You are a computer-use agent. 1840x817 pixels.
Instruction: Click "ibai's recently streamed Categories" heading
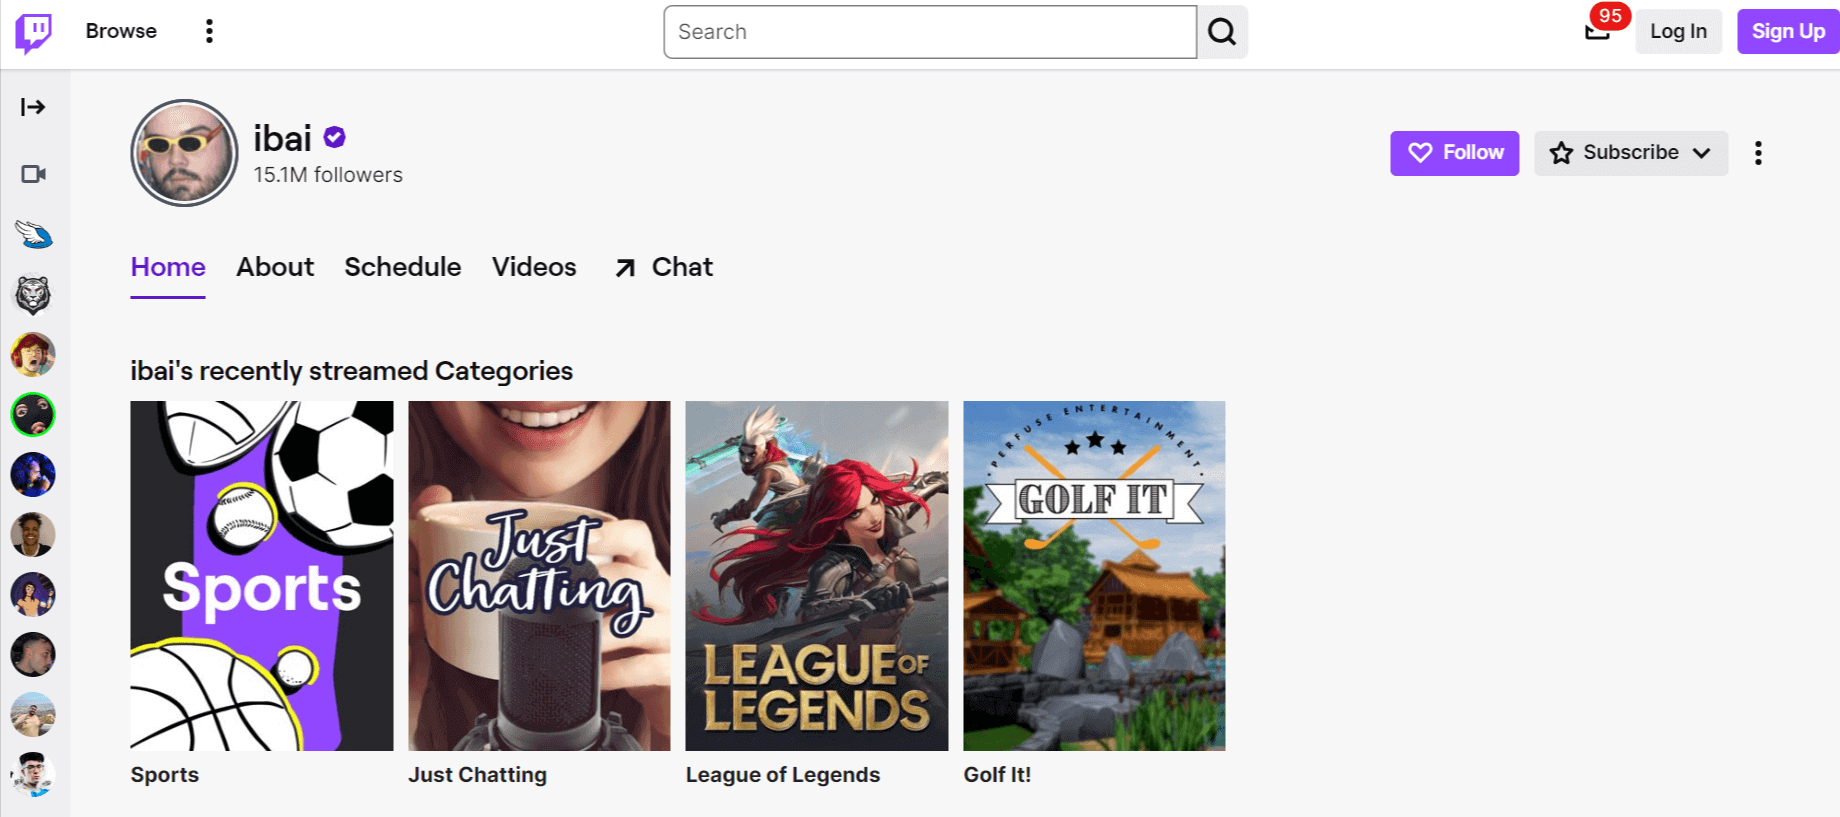352,371
